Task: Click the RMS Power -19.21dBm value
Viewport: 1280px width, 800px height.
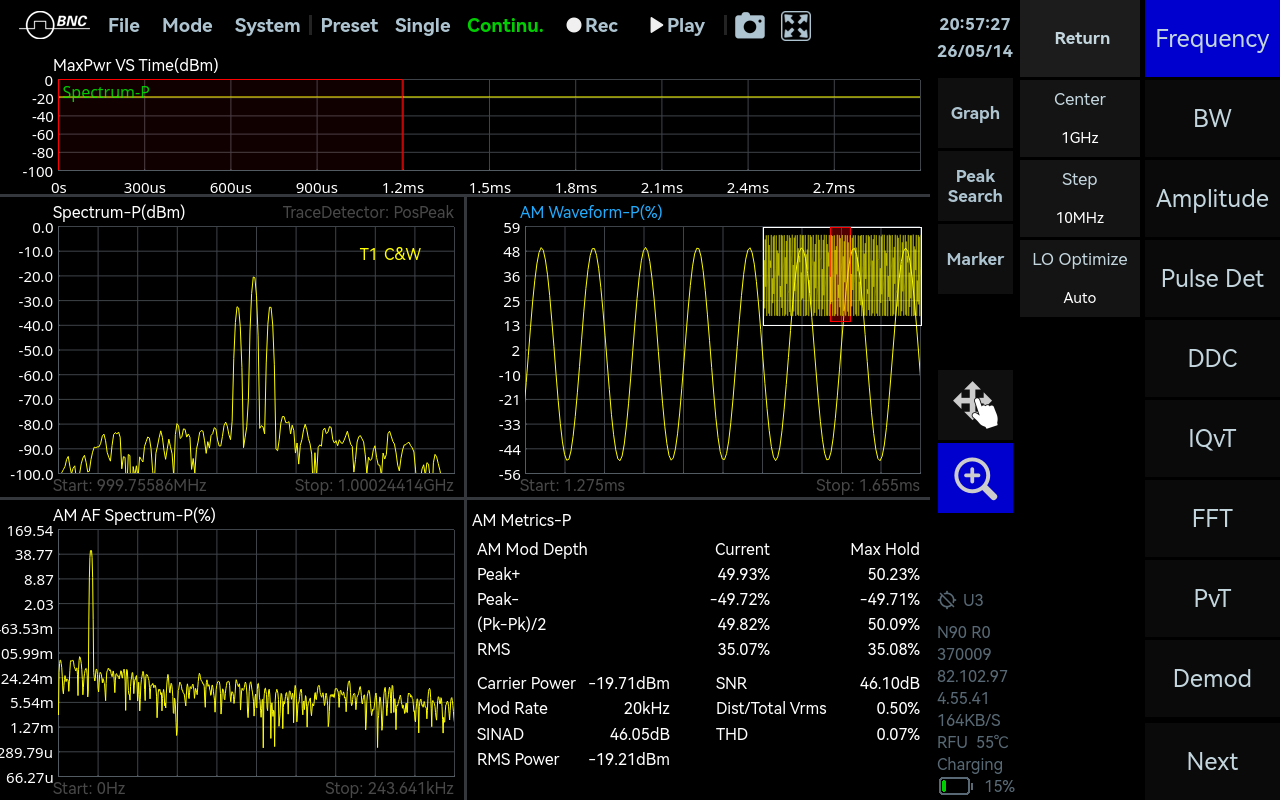Action: pos(629,759)
